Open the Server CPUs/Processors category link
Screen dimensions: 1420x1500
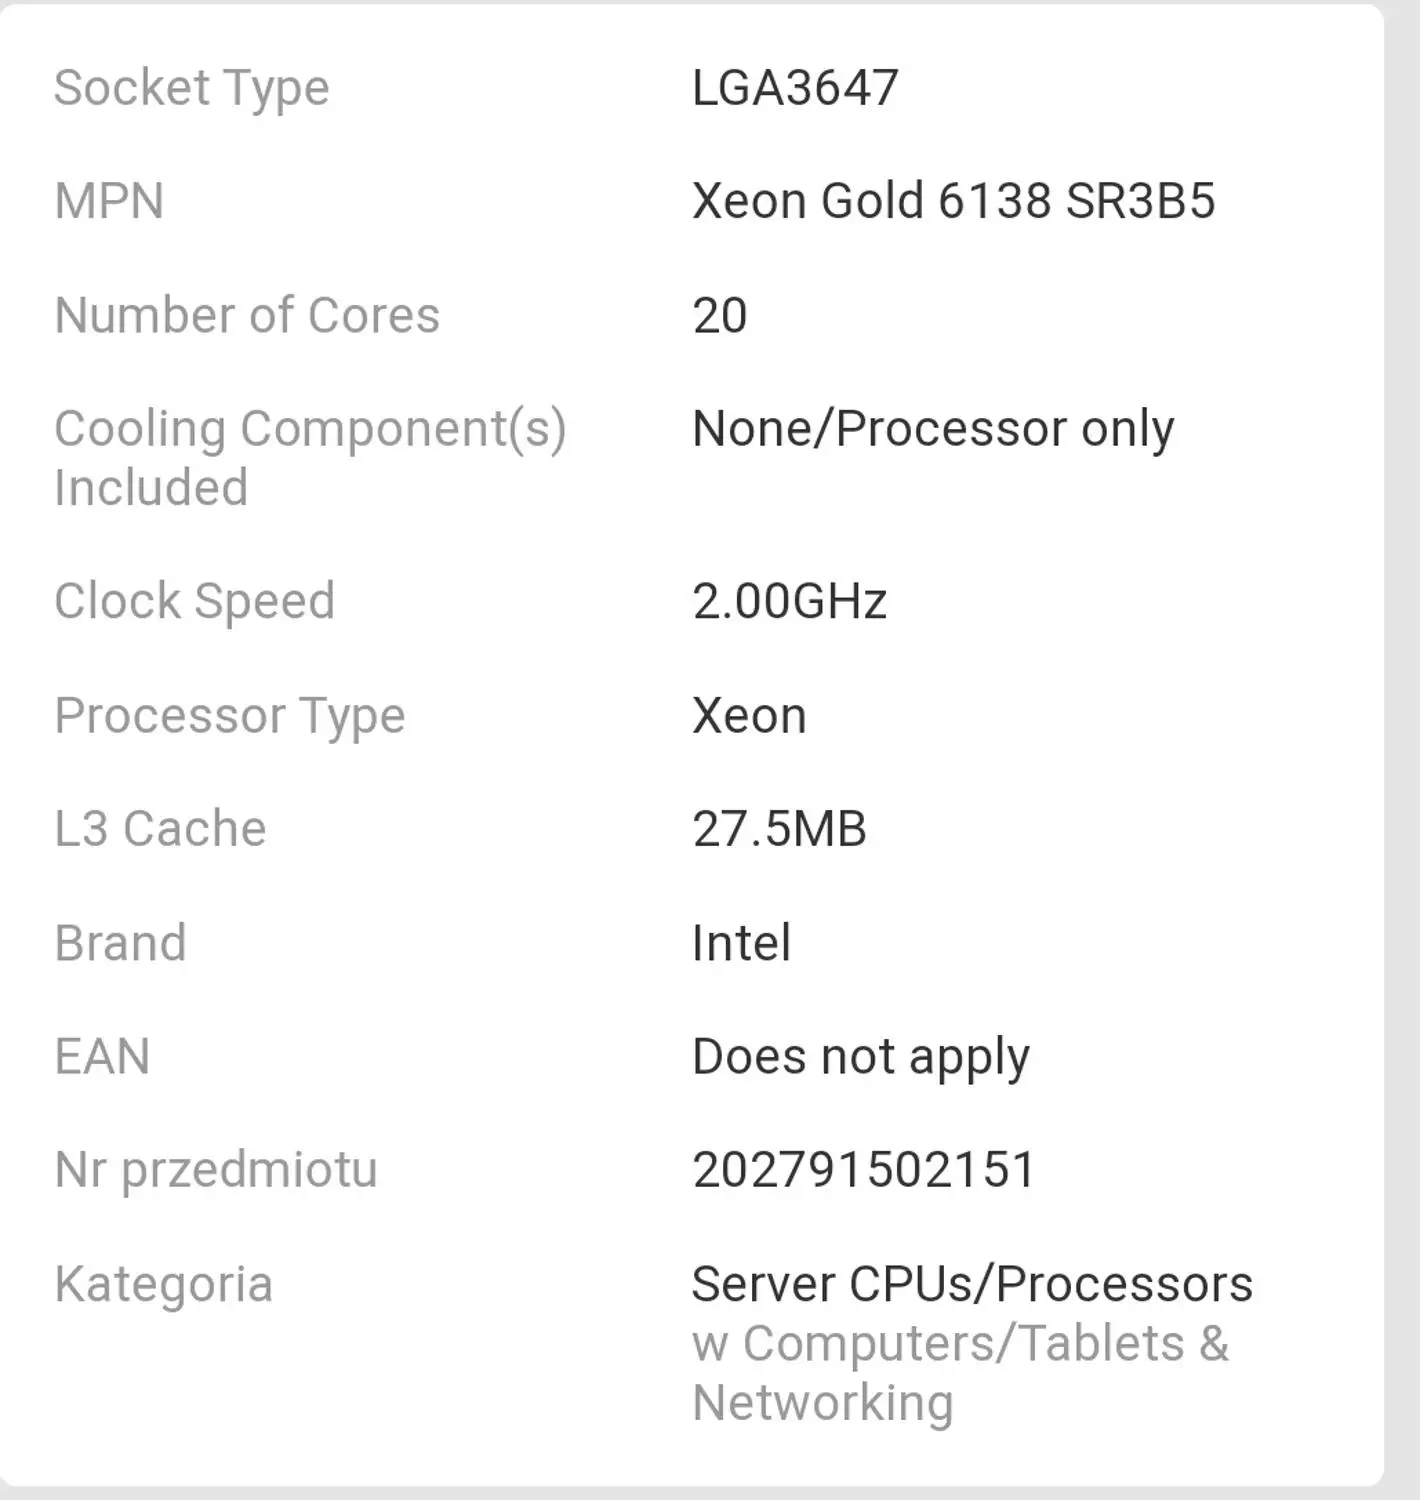coord(971,1284)
